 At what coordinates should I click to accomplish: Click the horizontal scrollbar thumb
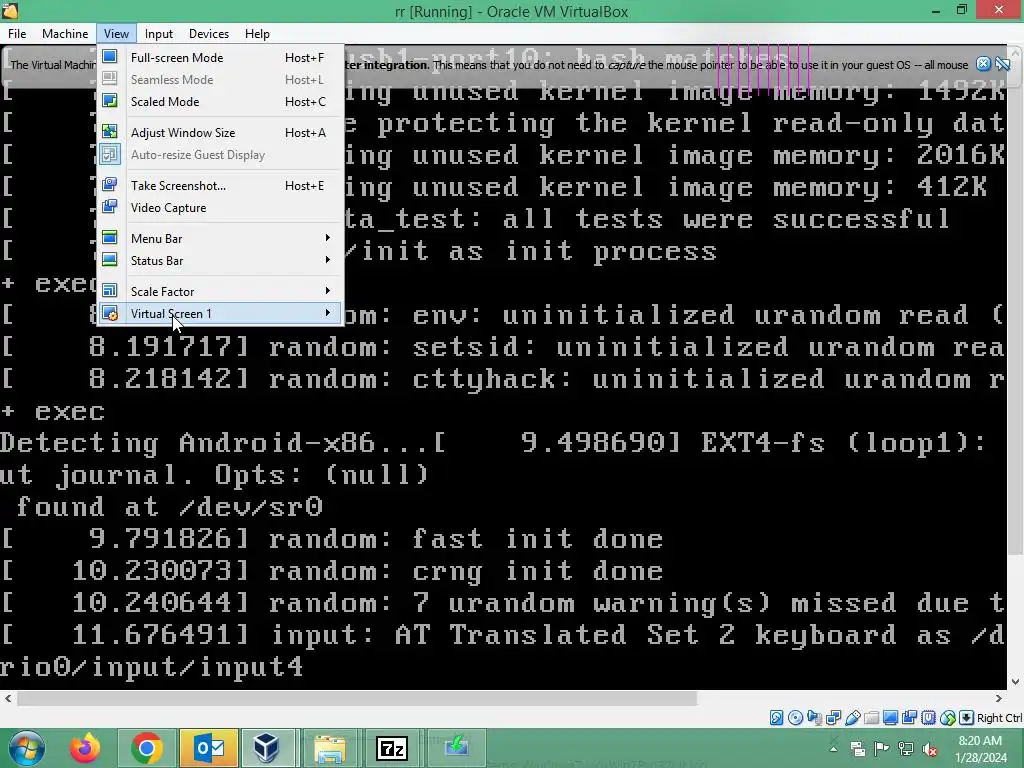(x=357, y=699)
